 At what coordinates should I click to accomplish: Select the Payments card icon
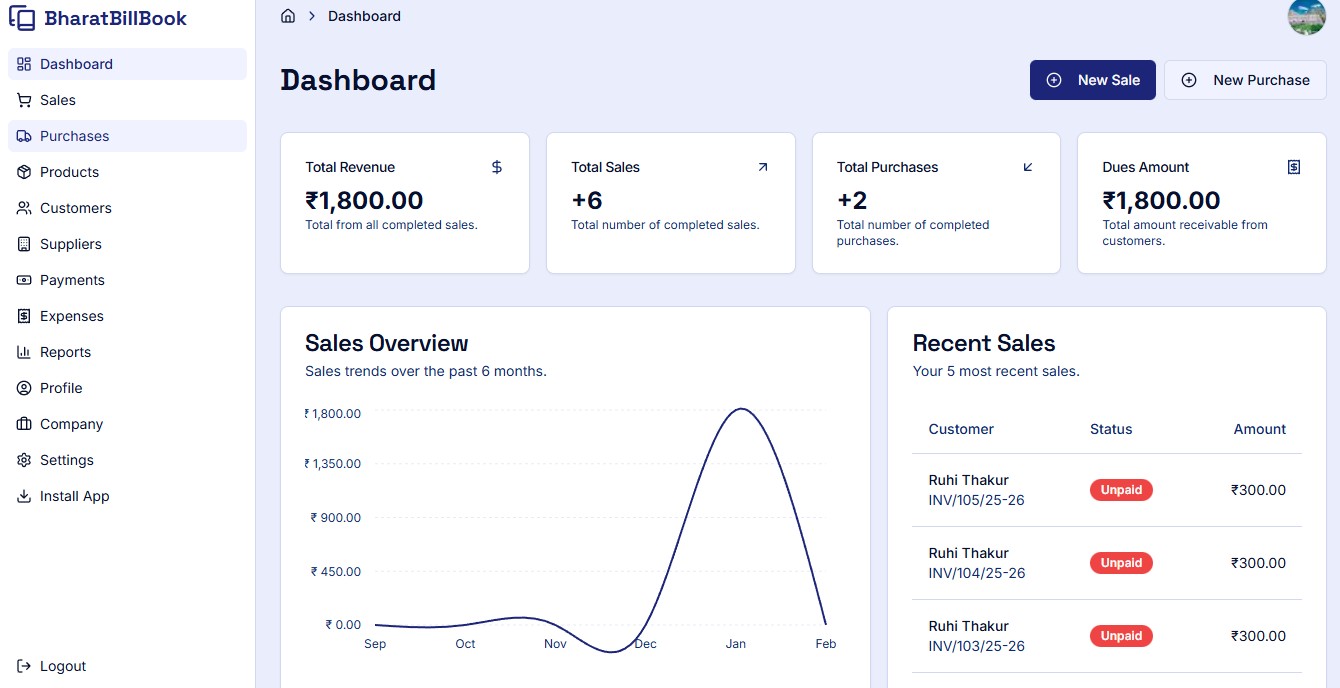click(23, 280)
